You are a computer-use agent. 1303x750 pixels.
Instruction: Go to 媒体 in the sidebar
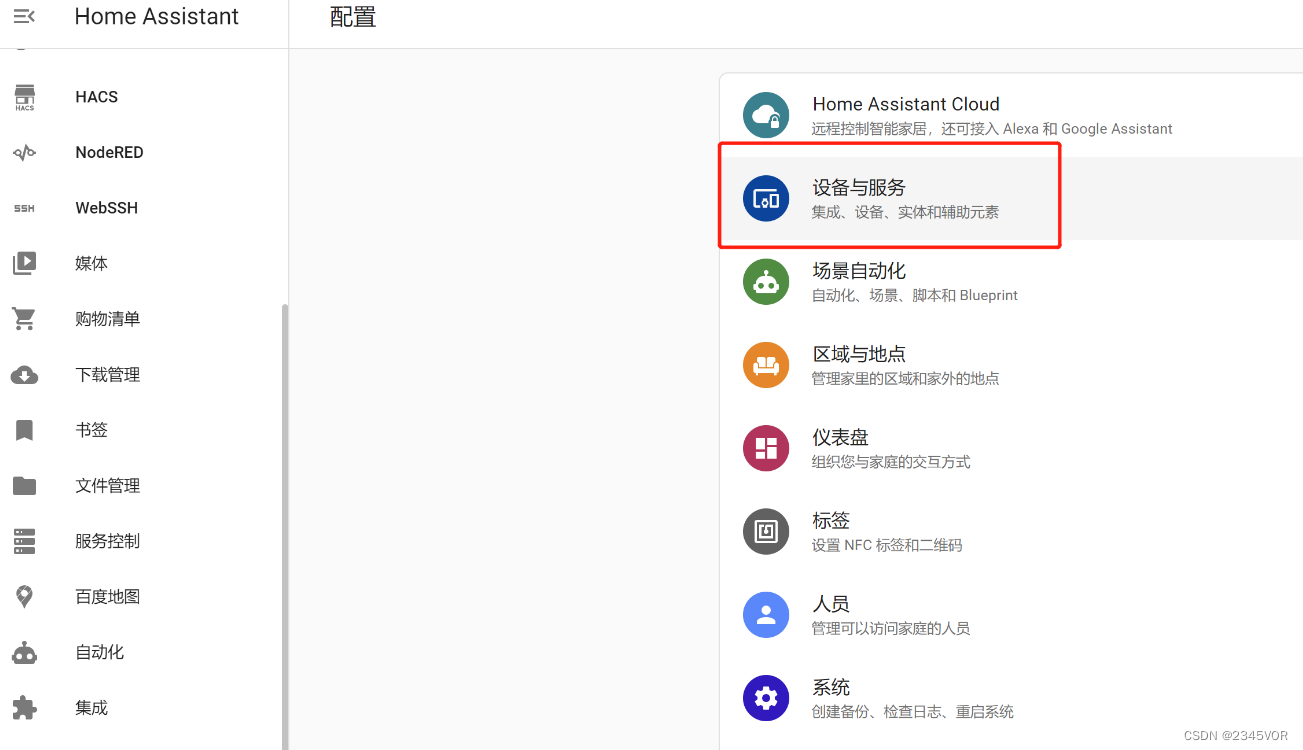pos(91,264)
